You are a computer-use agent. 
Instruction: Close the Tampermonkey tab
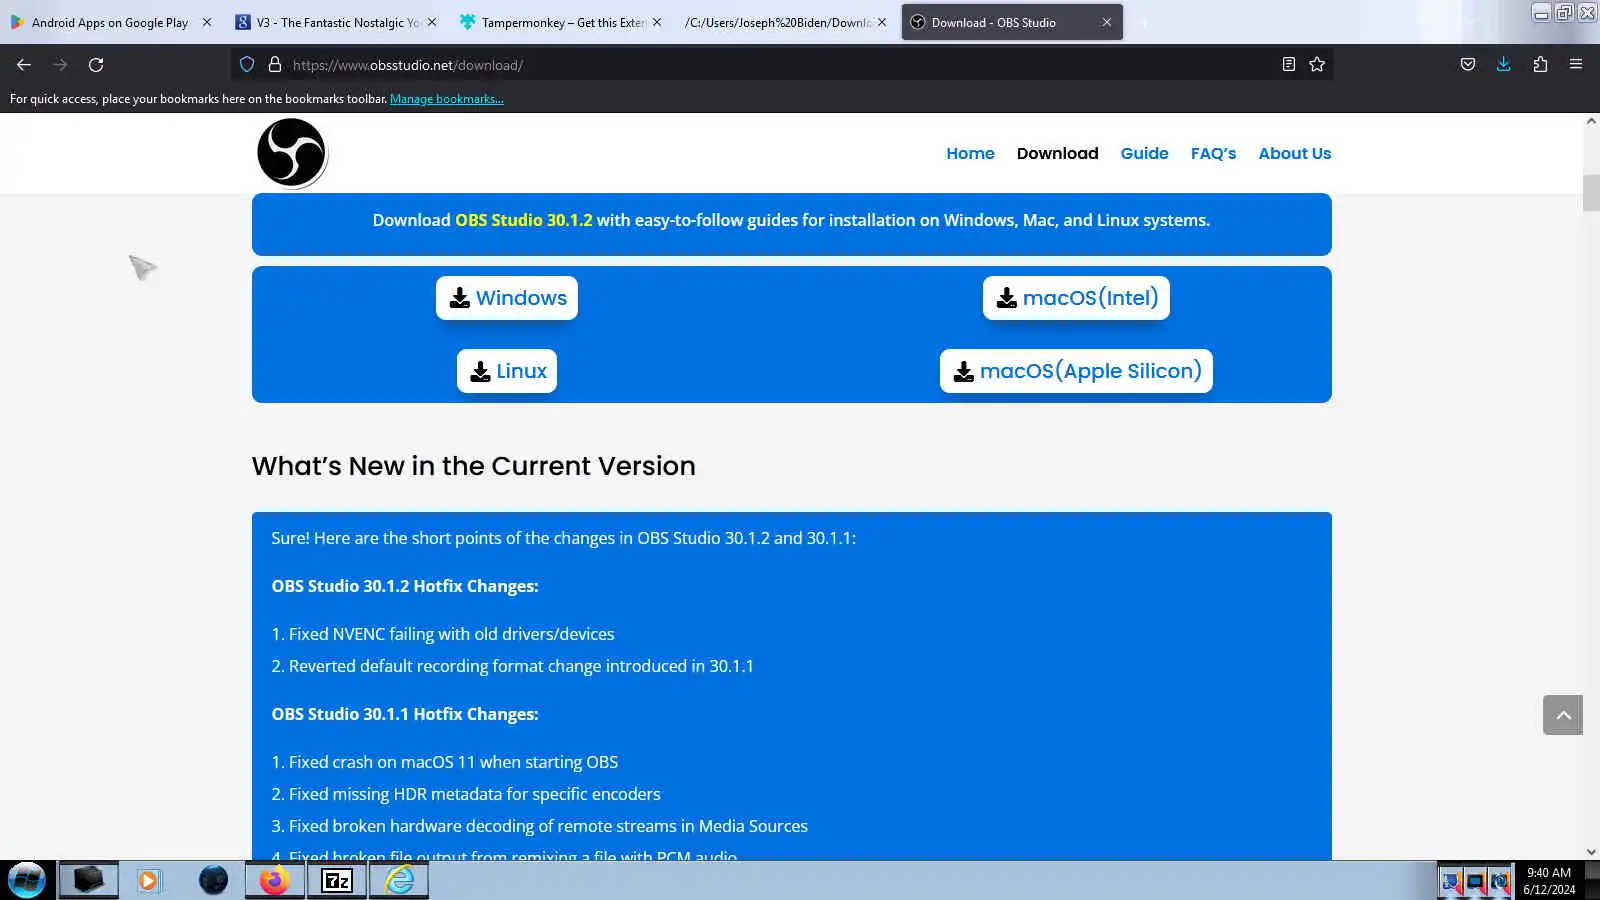pos(657,22)
